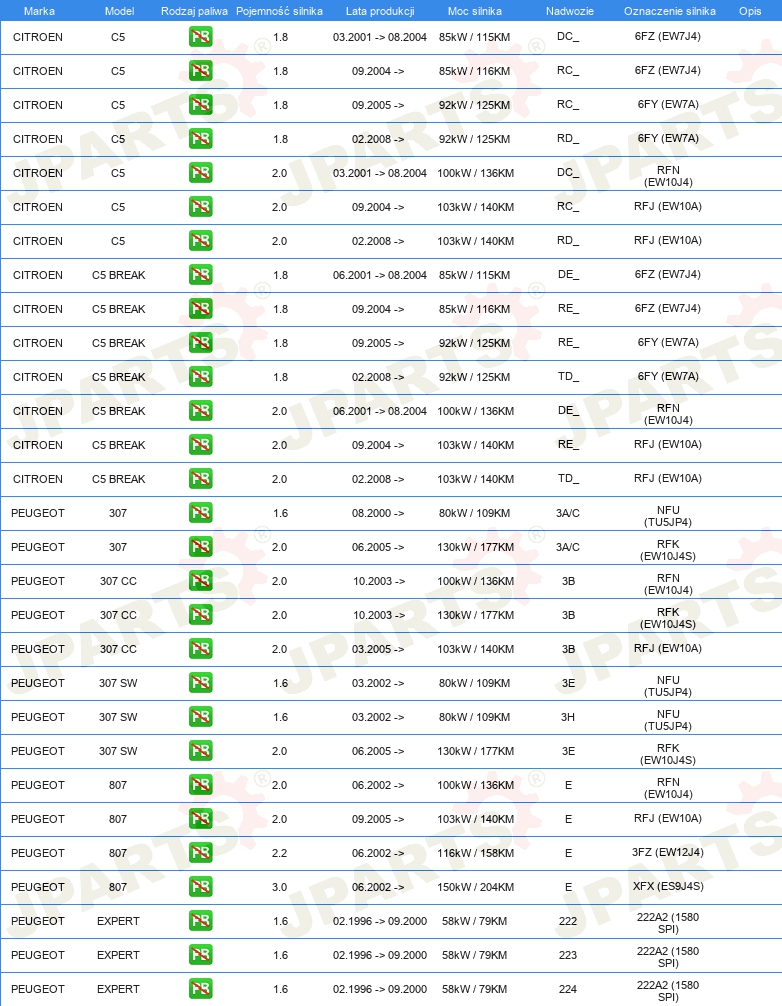Click fuel icon for C5 2.0 RC_ RFJ row
Image resolution: width=782 pixels, height=1006 pixels.
tap(201, 207)
